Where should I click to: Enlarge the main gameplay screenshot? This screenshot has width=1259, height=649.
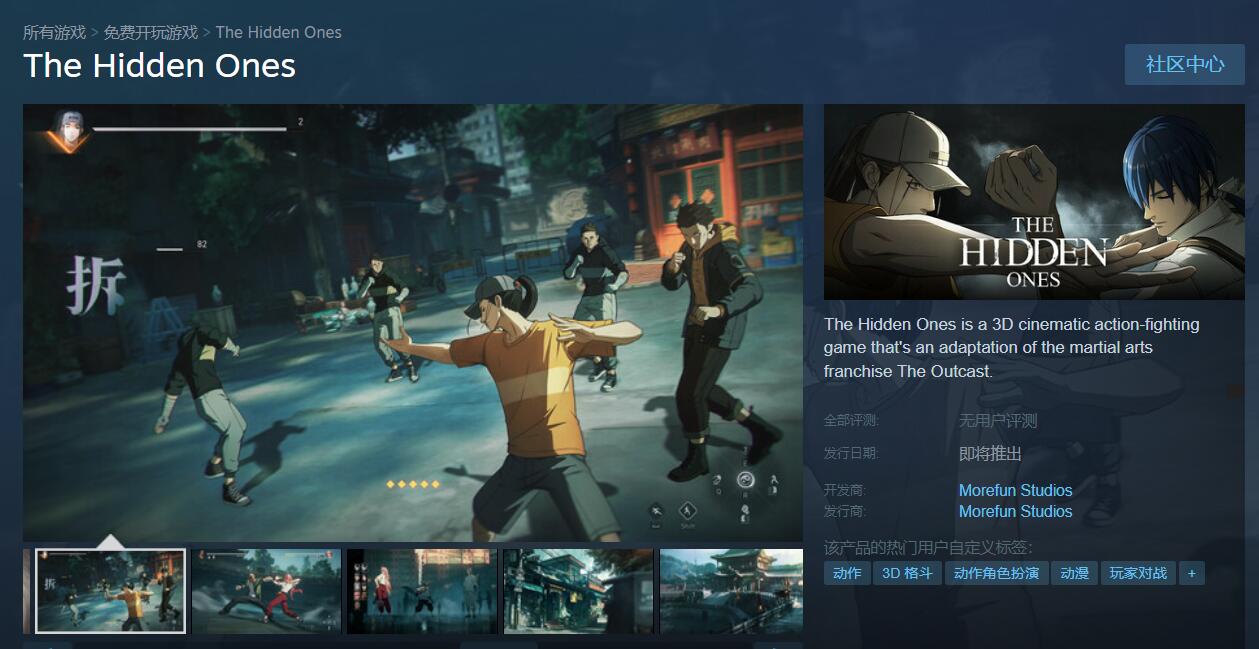click(412, 322)
